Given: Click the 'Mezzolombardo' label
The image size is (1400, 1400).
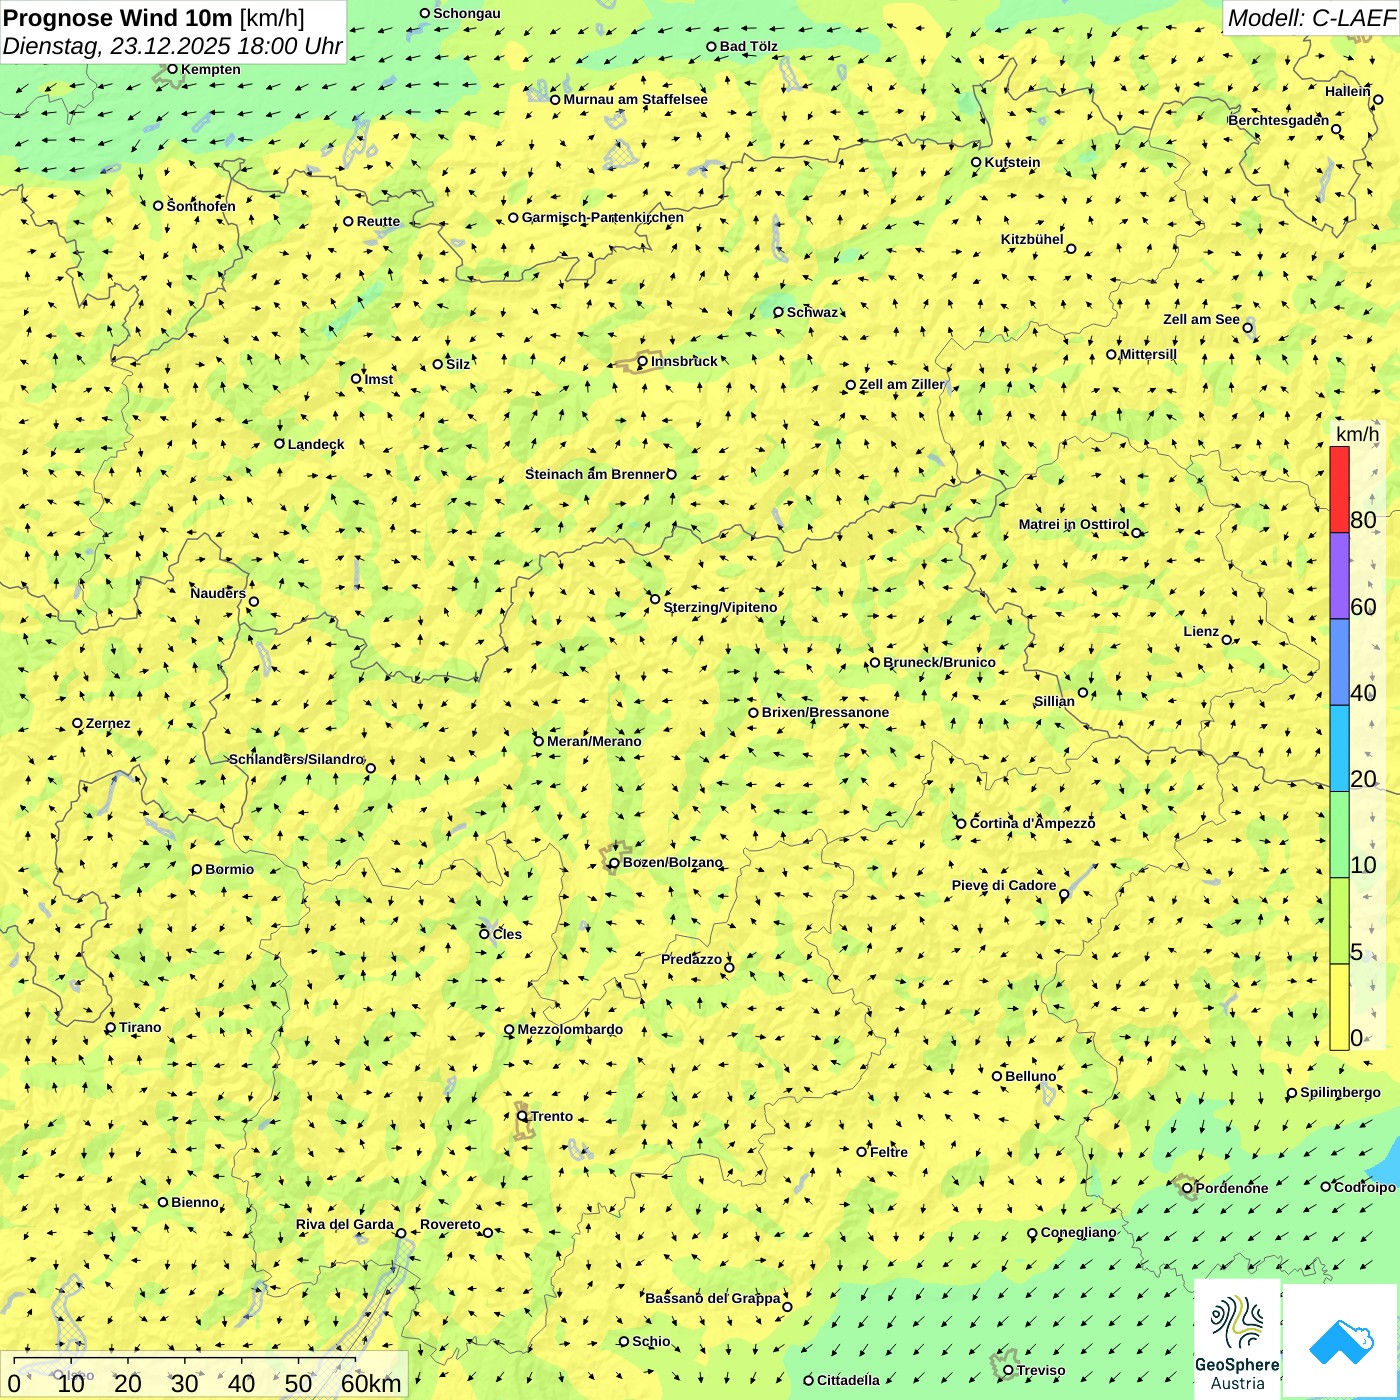Looking at the screenshot, I should (x=570, y=1029).
